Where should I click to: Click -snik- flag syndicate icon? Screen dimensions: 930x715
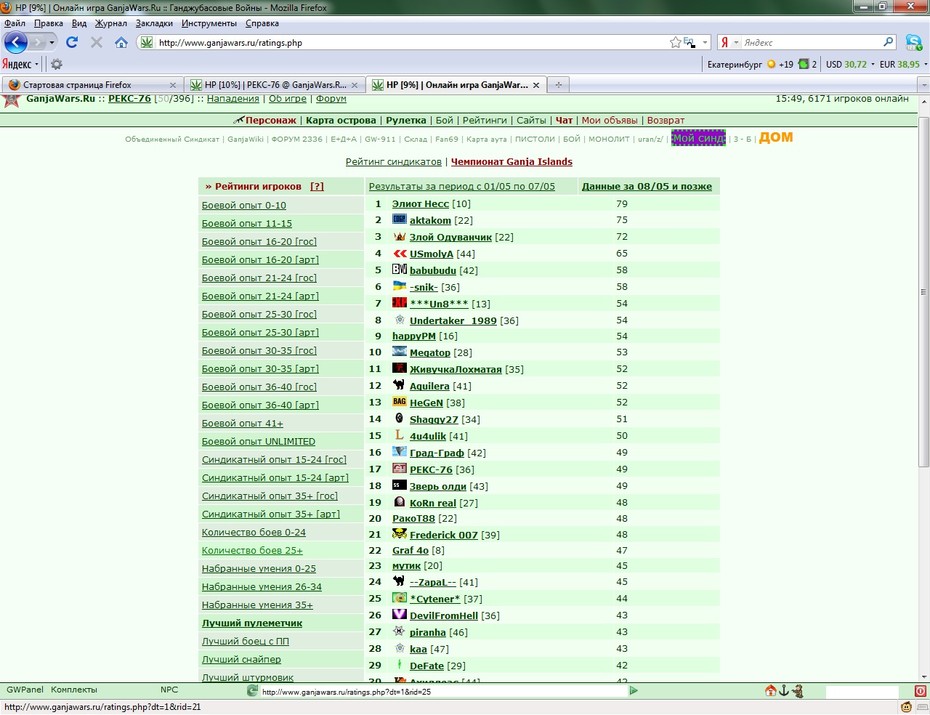(399, 286)
